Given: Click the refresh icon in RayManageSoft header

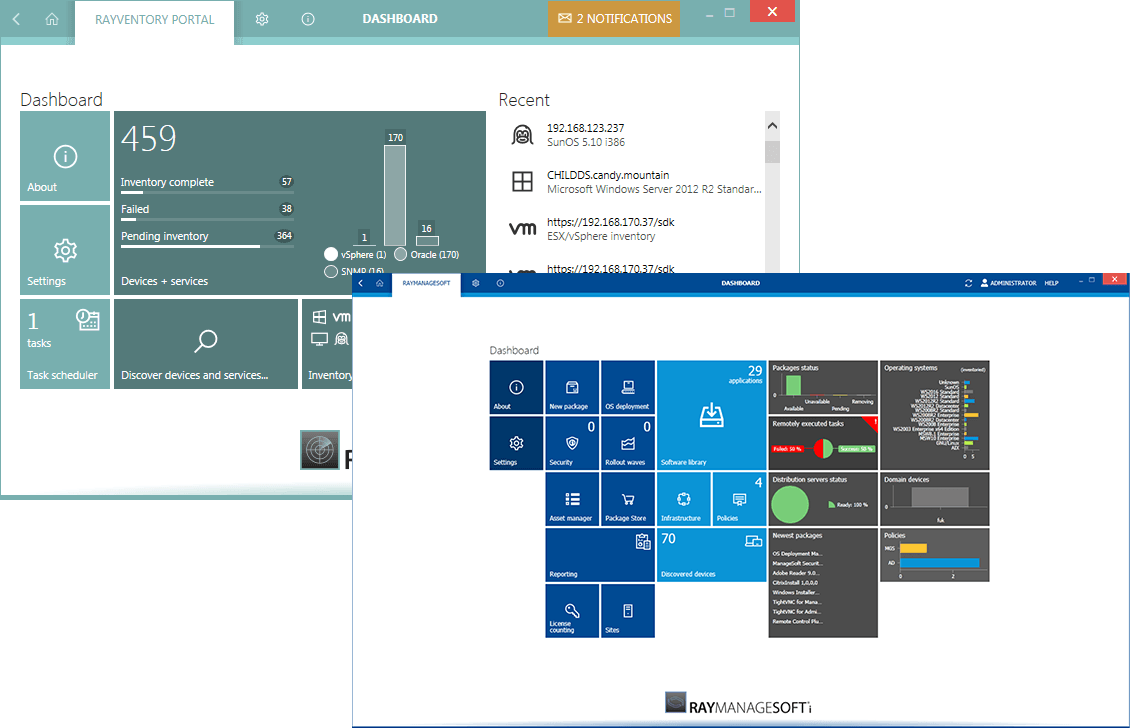Looking at the screenshot, I should click(x=969, y=283).
